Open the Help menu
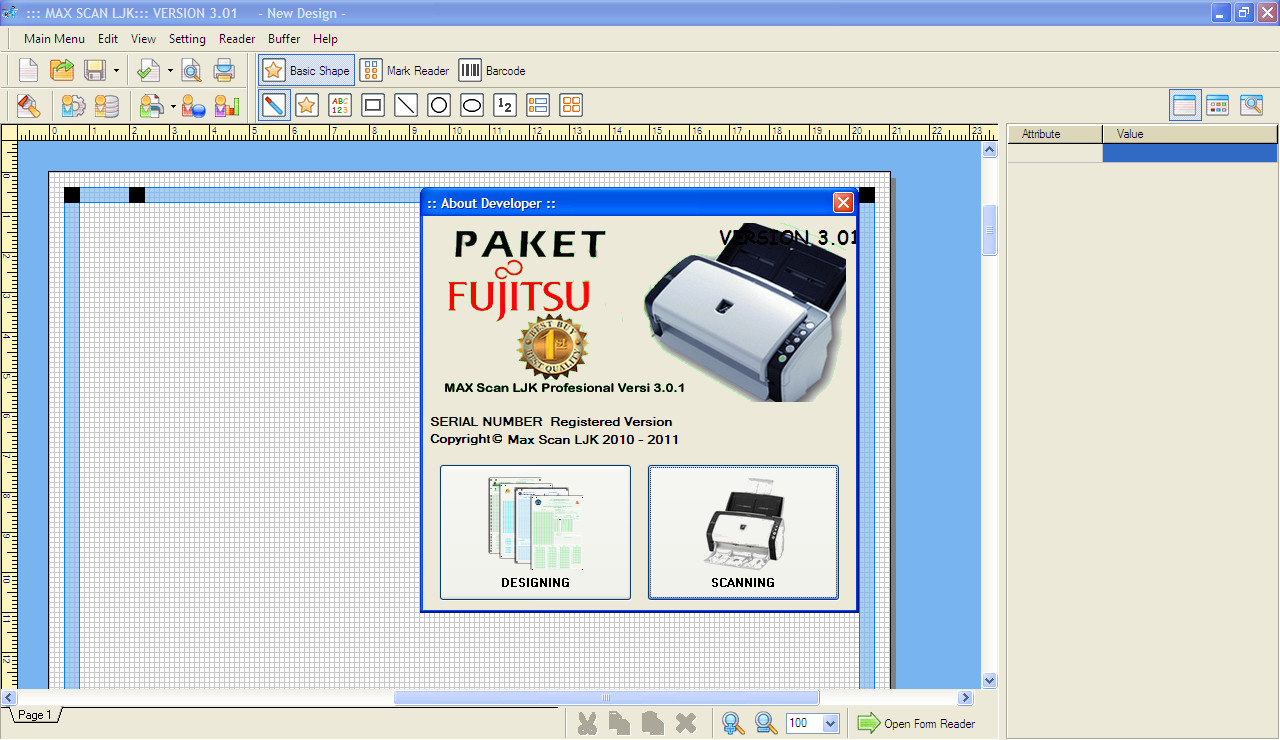The image size is (1280, 740). (326, 39)
